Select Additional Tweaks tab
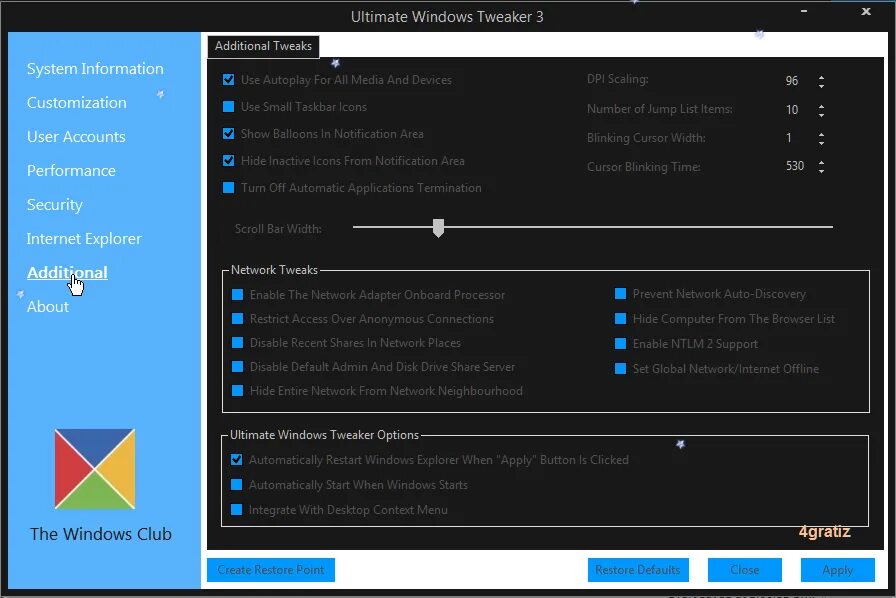 263,46
